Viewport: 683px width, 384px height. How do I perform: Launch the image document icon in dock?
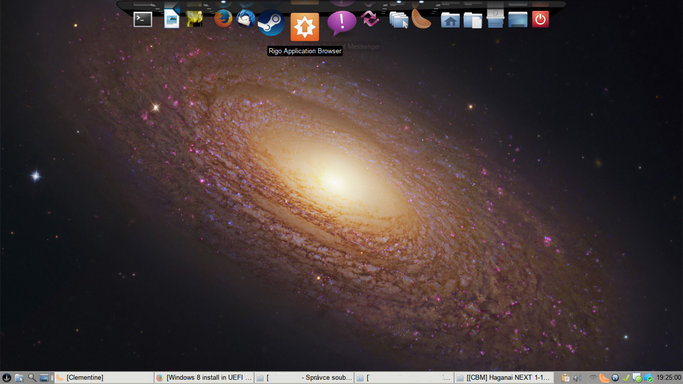click(172, 19)
